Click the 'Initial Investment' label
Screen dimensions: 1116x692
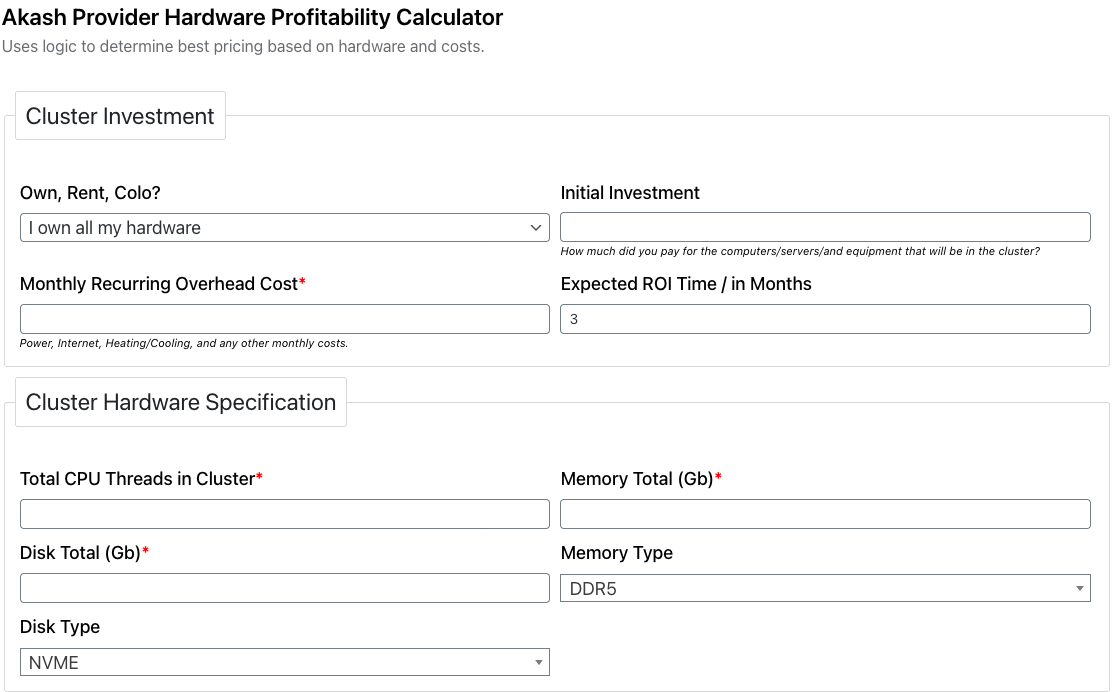(x=630, y=193)
